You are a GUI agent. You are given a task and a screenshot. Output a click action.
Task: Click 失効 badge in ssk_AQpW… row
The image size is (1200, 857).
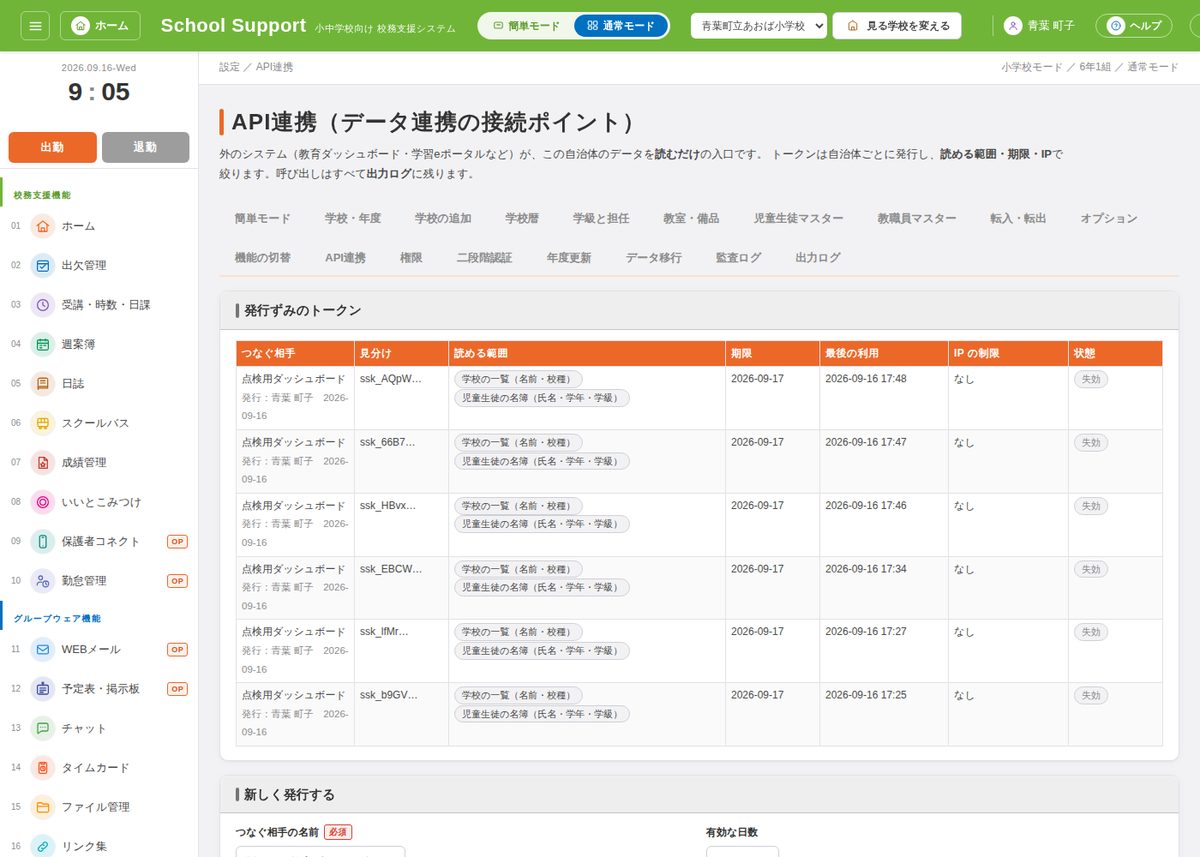coord(1091,379)
